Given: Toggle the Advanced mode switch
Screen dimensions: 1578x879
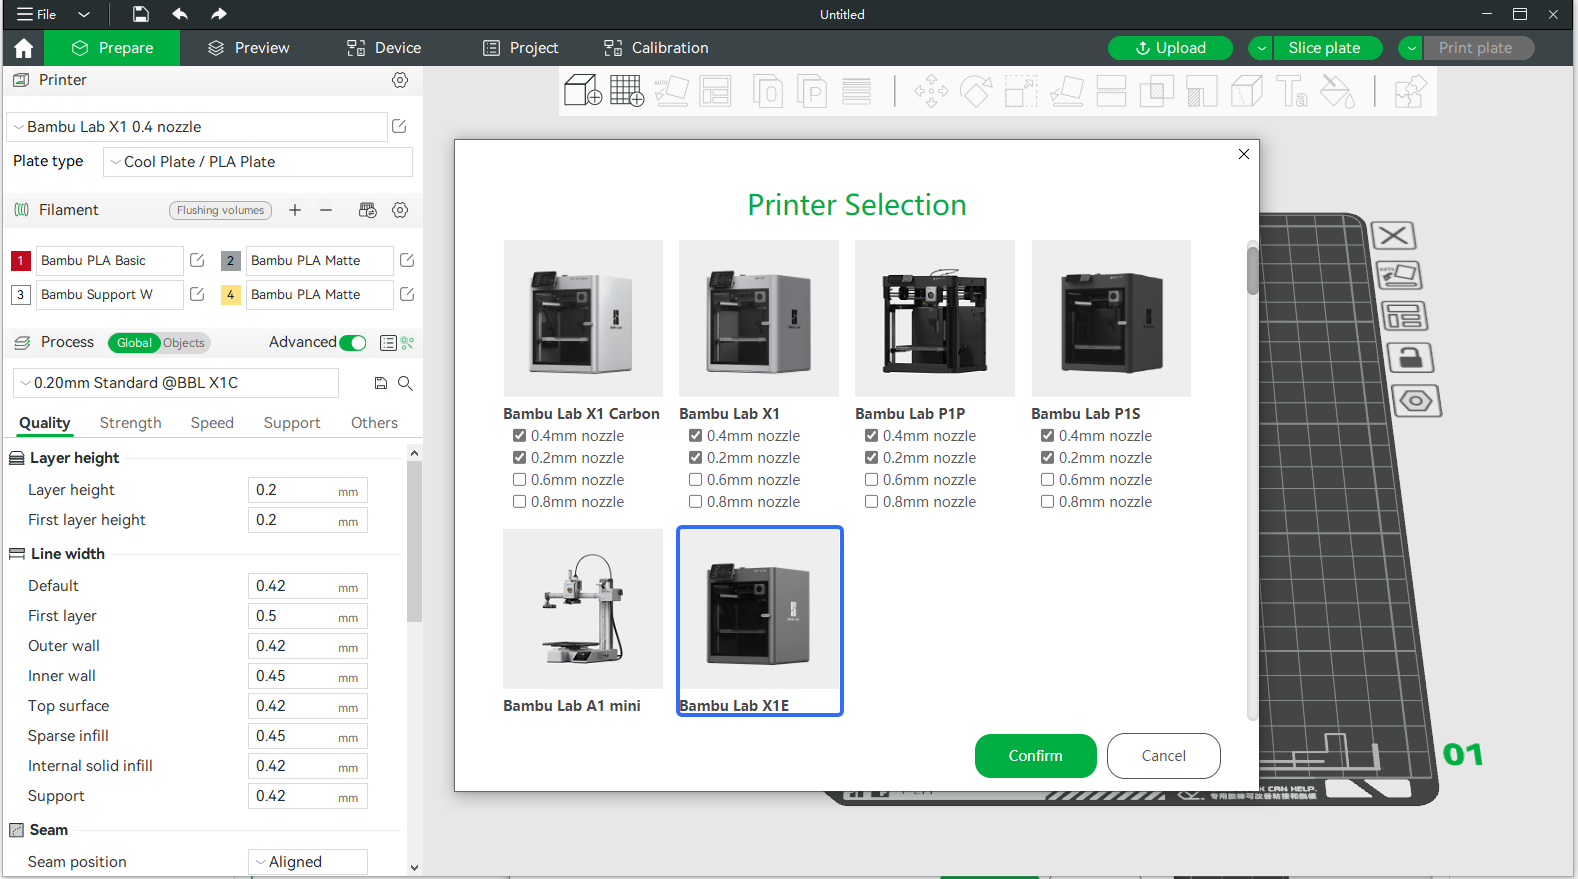Looking at the screenshot, I should point(353,343).
